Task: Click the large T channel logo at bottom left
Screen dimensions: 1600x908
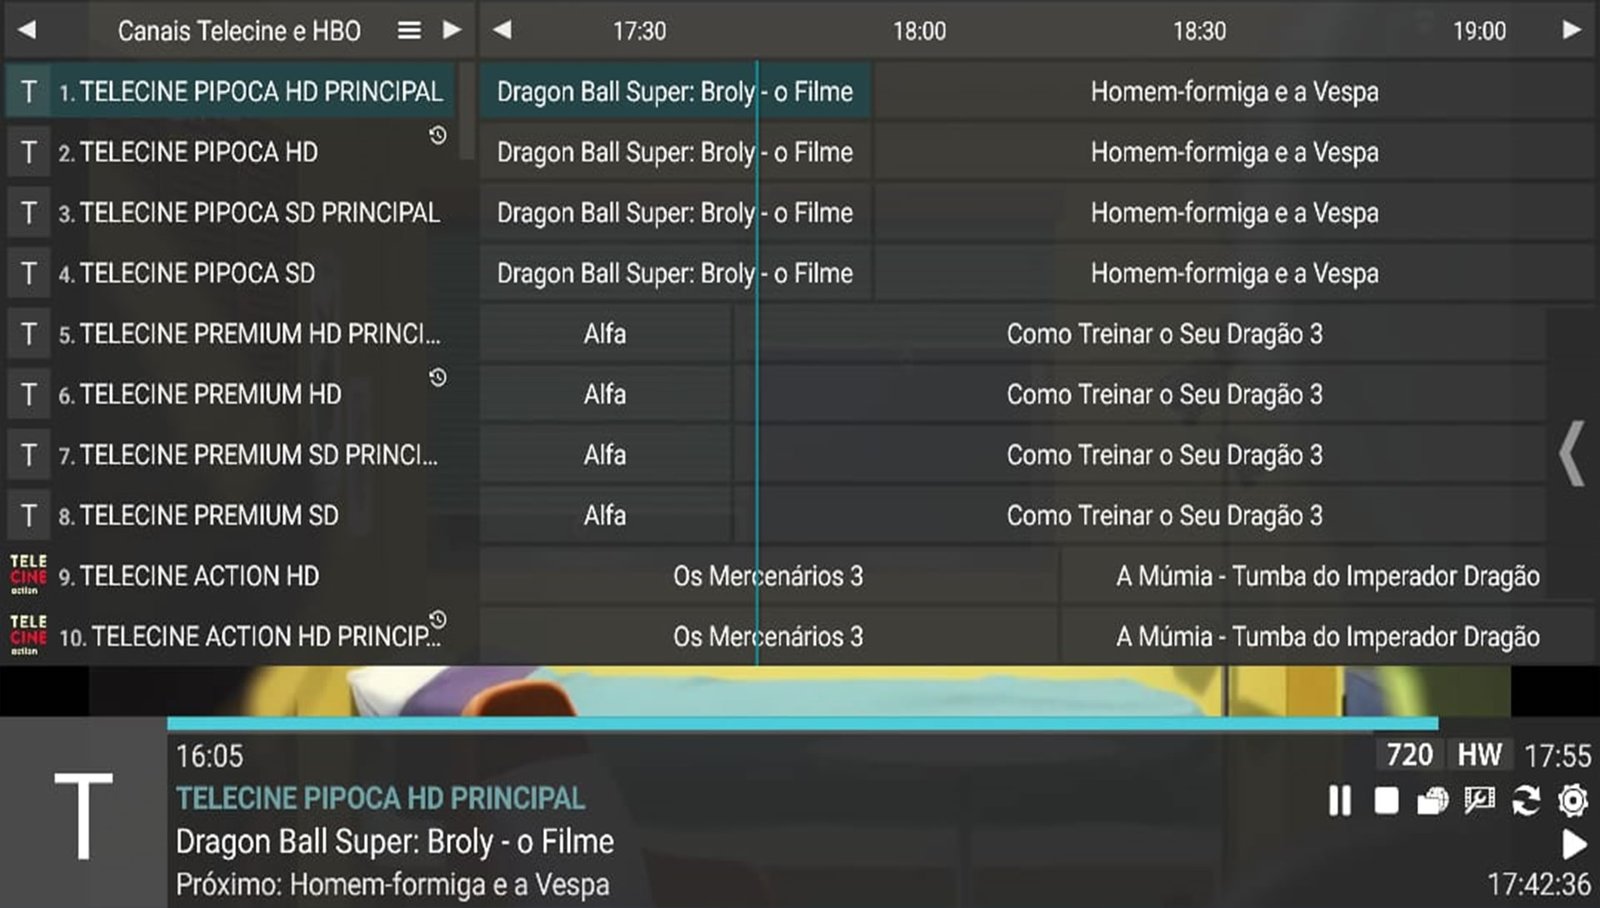Action: (x=83, y=816)
